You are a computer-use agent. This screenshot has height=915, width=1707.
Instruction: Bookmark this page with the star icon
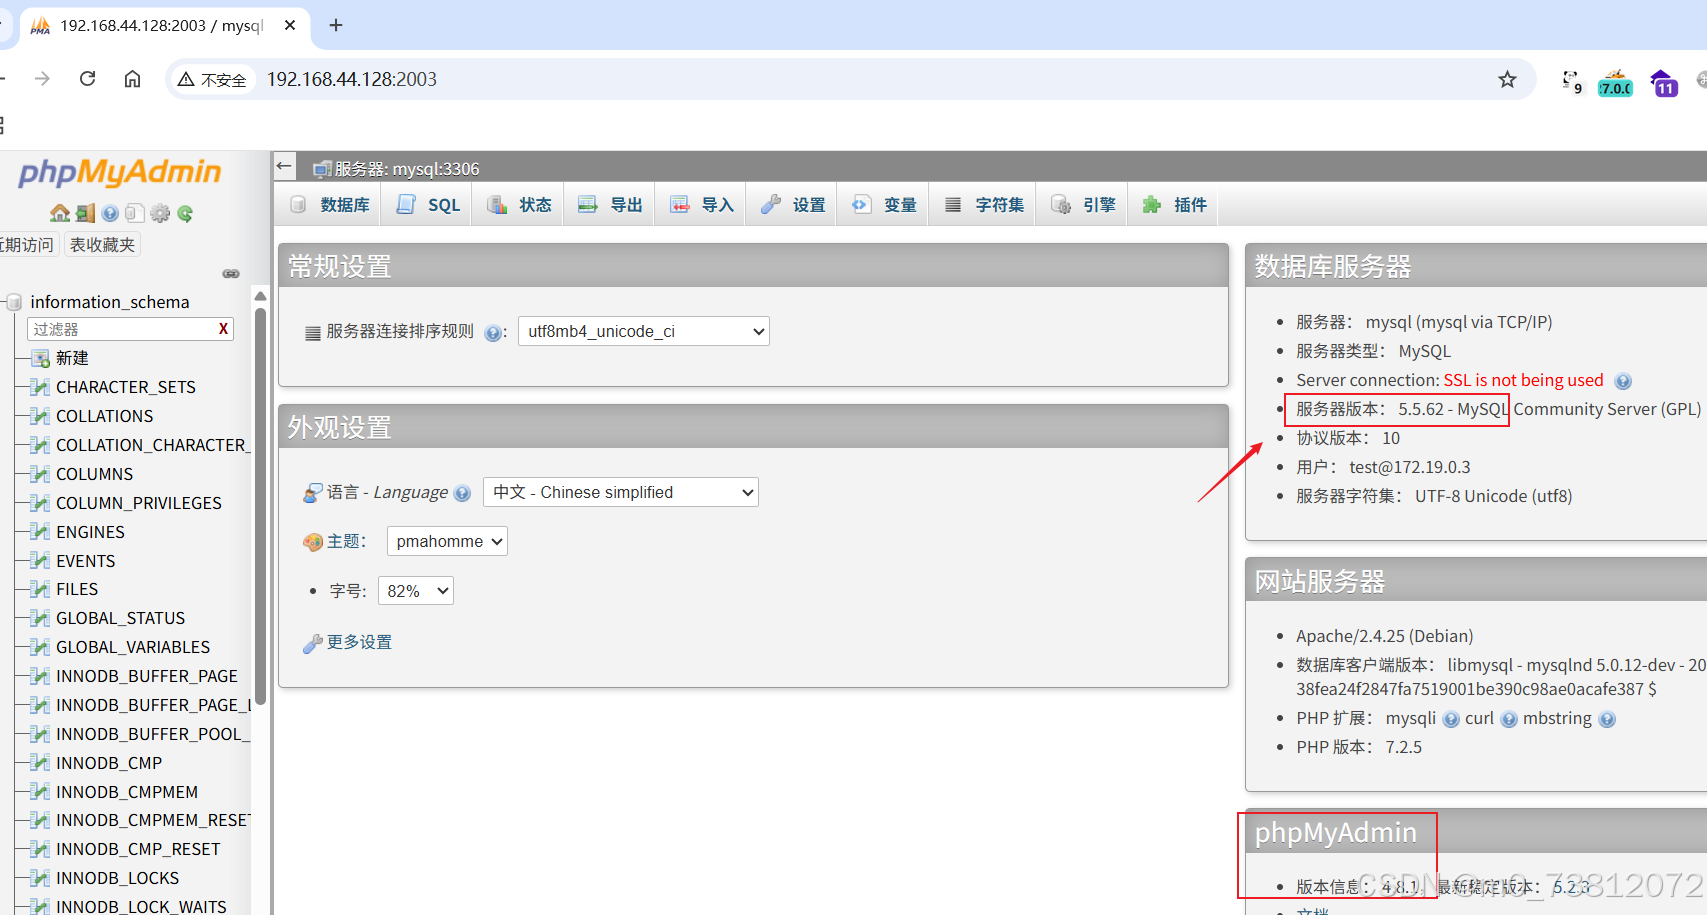tap(1507, 79)
